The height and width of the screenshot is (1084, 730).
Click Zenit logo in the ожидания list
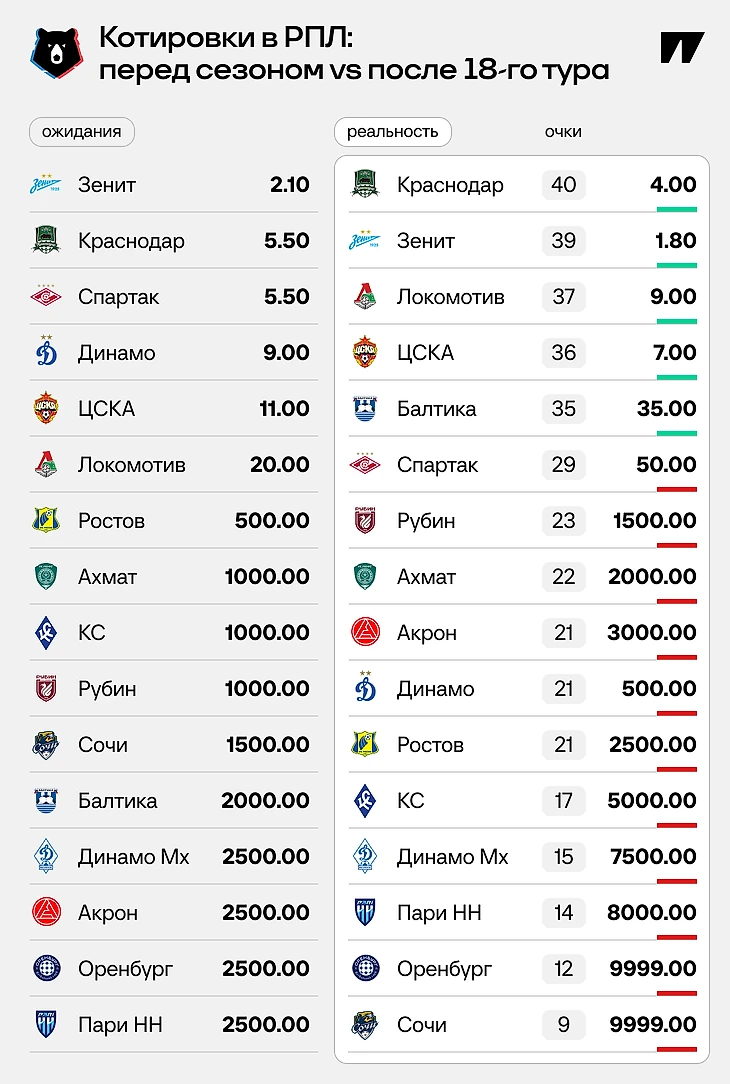coord(46,185)
